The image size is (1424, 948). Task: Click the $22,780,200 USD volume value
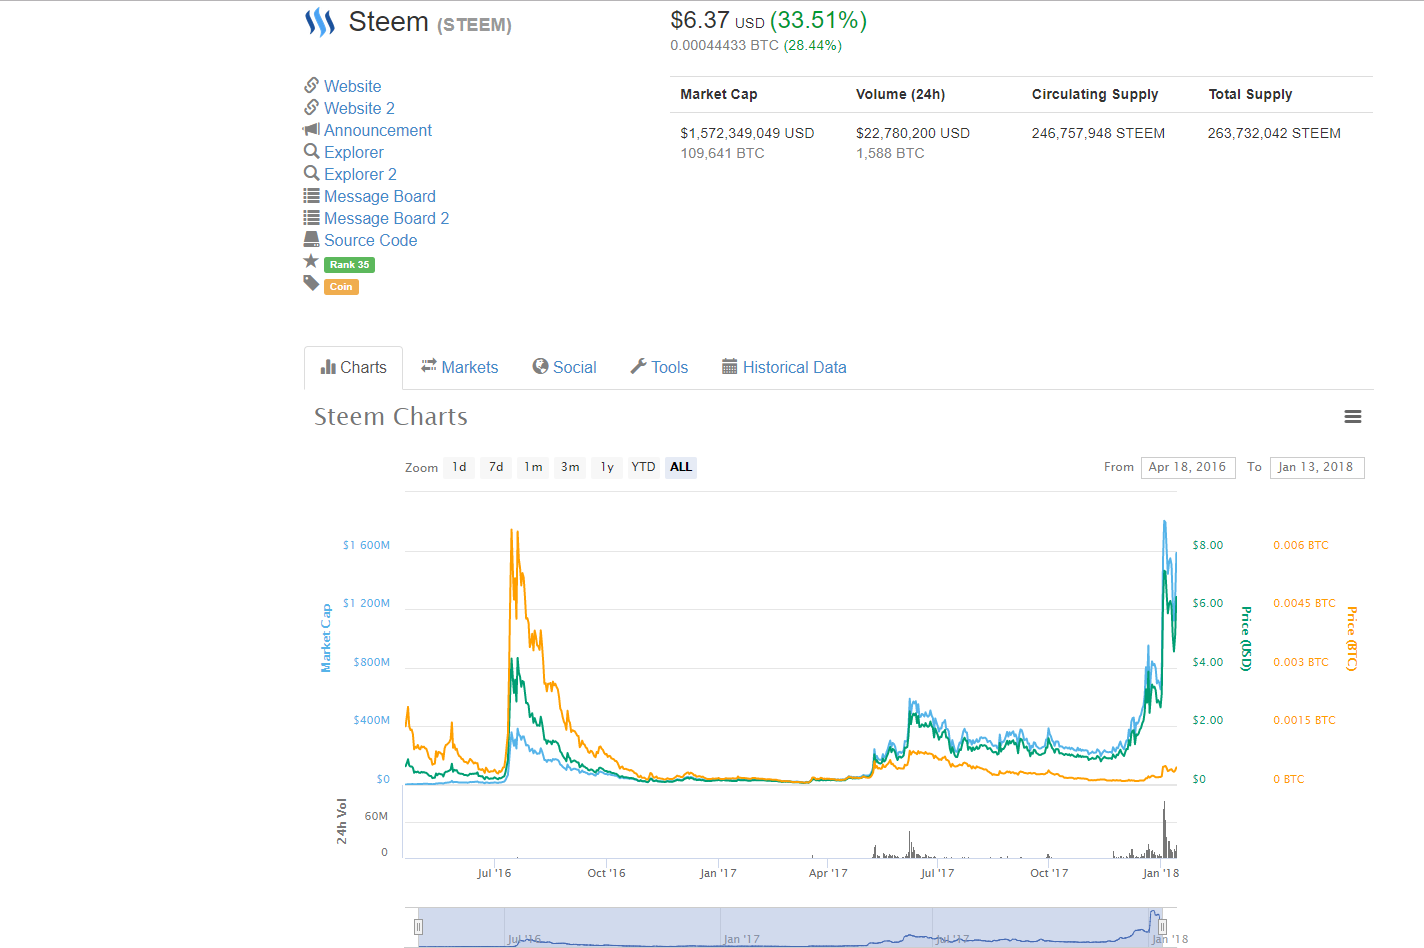[913, 133]
